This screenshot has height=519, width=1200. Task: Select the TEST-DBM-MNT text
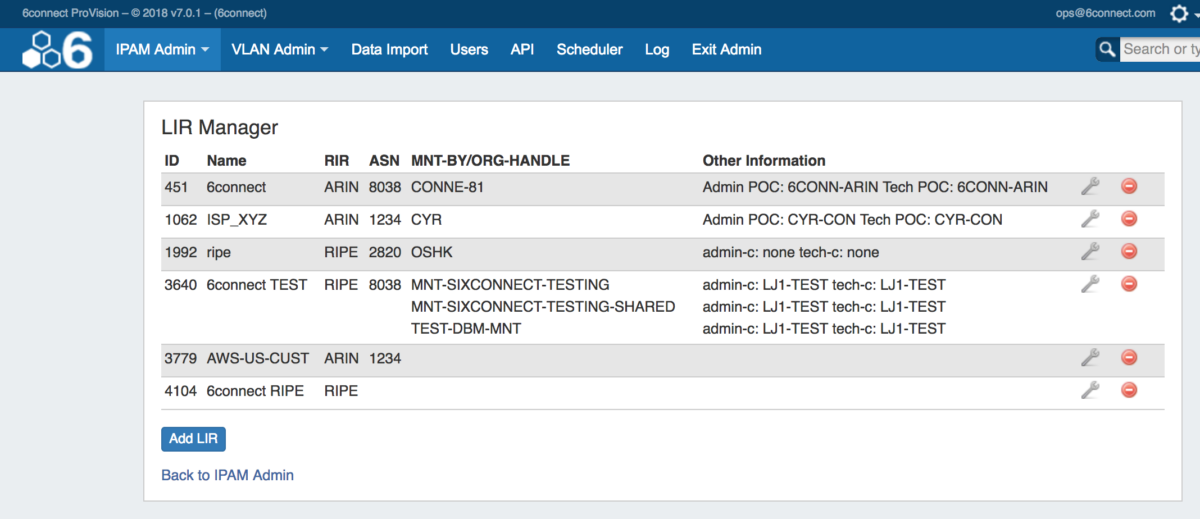click(x=466, y=329)
